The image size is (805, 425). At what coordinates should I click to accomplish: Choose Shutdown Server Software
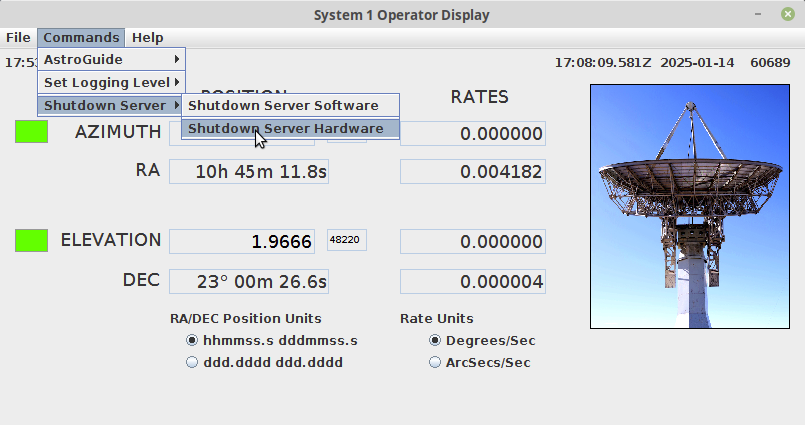click(283, 105)
